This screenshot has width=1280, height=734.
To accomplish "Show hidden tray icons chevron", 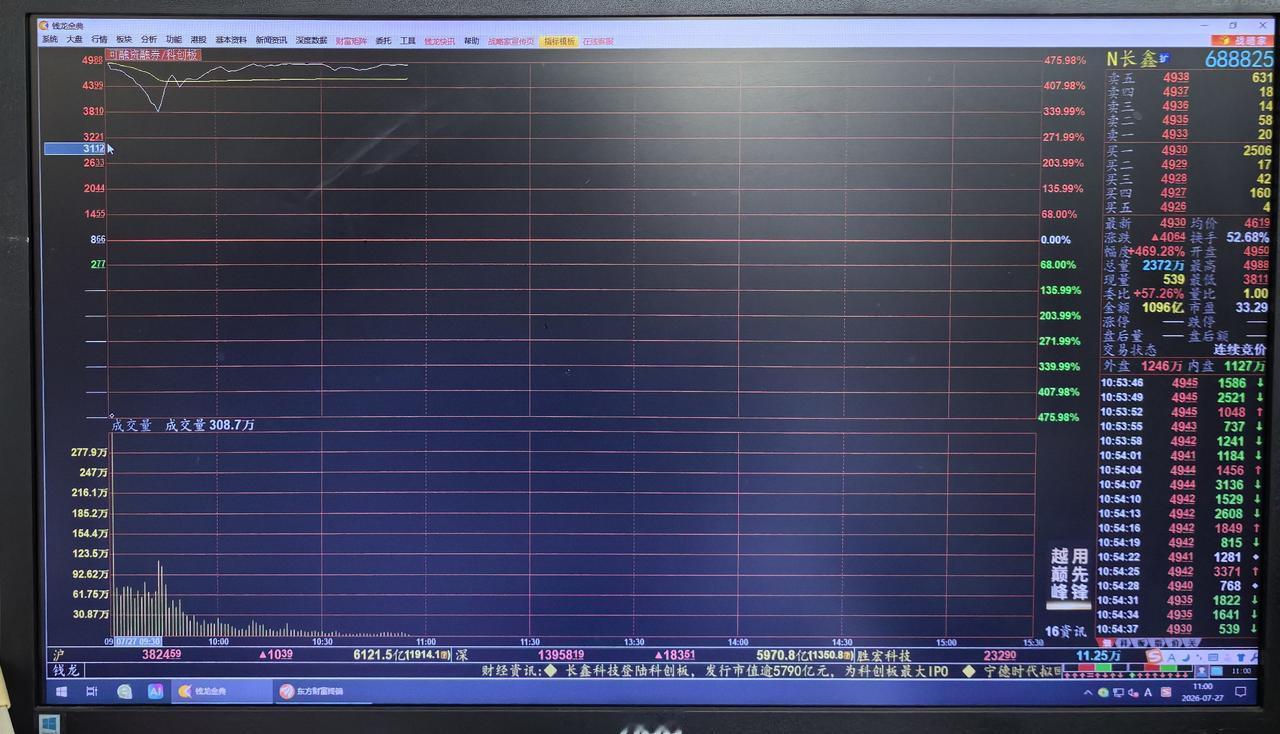I will [1088, 692].
